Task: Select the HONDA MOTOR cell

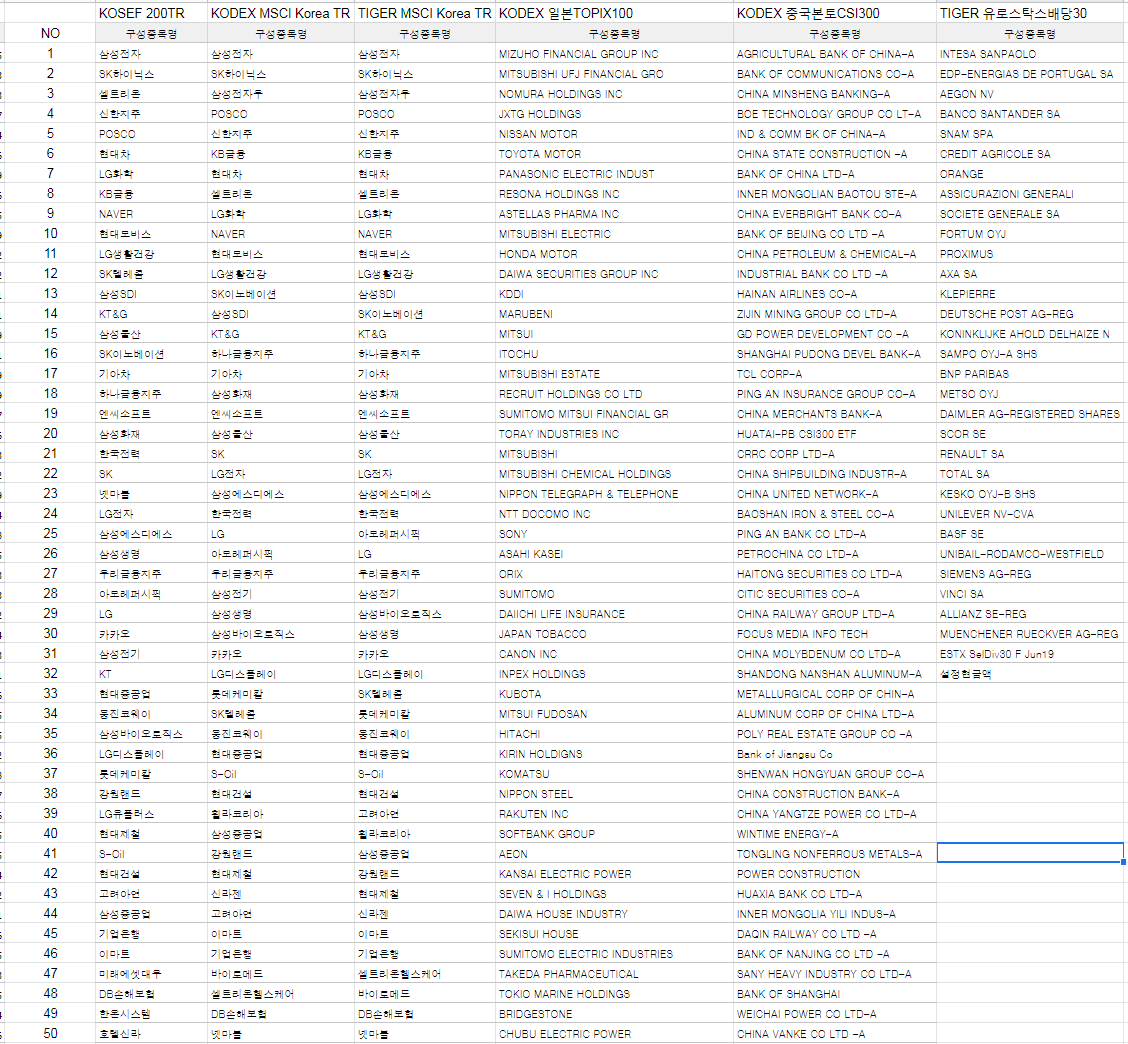Action: (x=614, y=253)
